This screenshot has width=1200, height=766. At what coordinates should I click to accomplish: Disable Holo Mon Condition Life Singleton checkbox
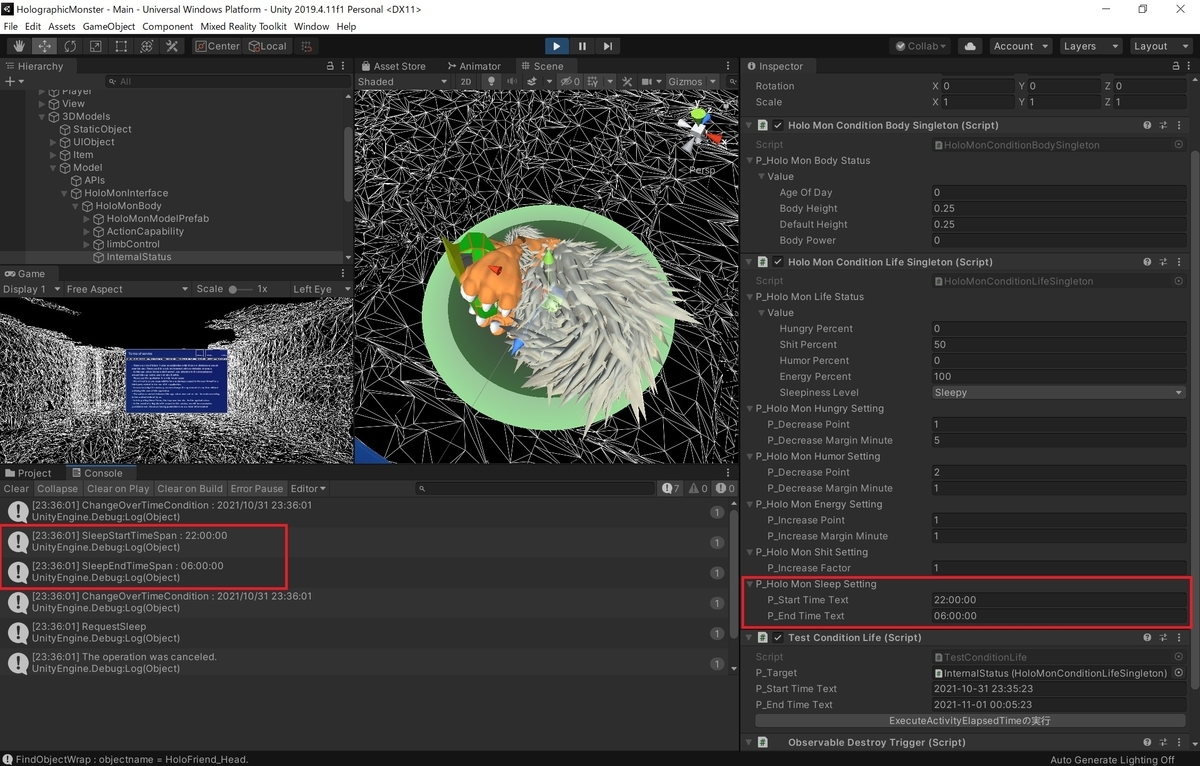click(778, 262)
